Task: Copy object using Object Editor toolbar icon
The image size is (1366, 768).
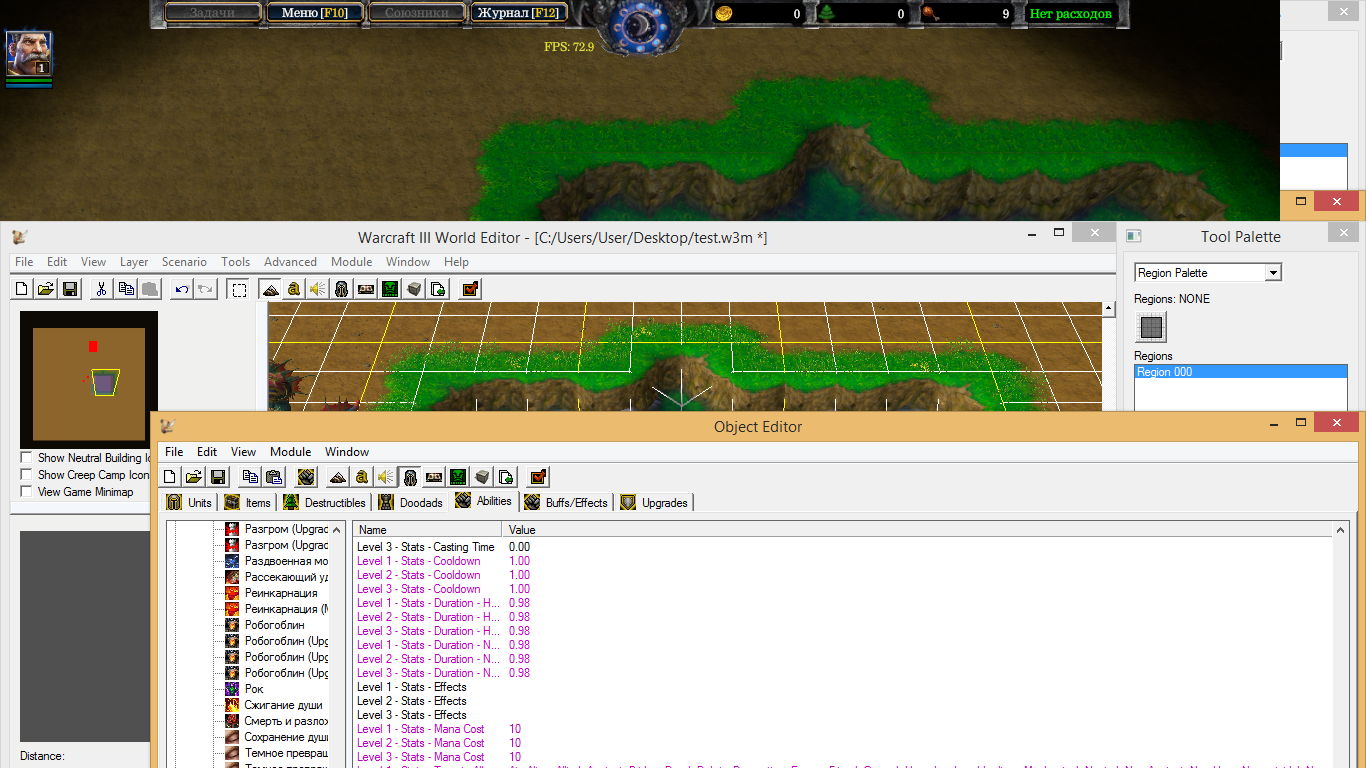Action: [x=250, y=477]
